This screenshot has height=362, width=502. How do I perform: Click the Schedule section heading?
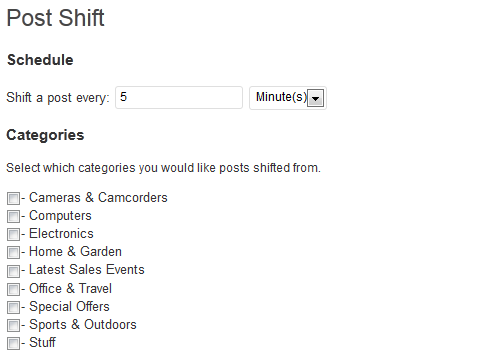40,60
